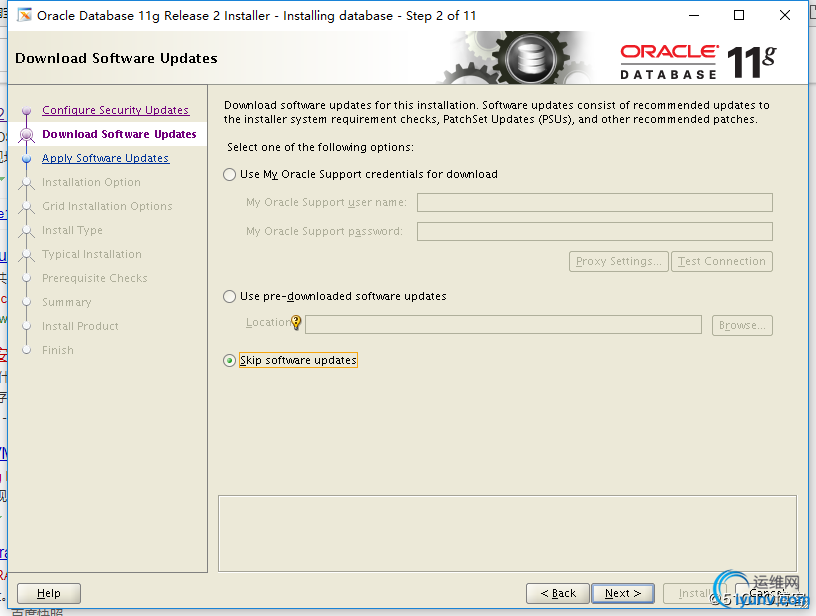The height and width of the screenshot is (616, 816).
Task: Click the Install button
Action: pyautogui.click(x=694, y=593)
